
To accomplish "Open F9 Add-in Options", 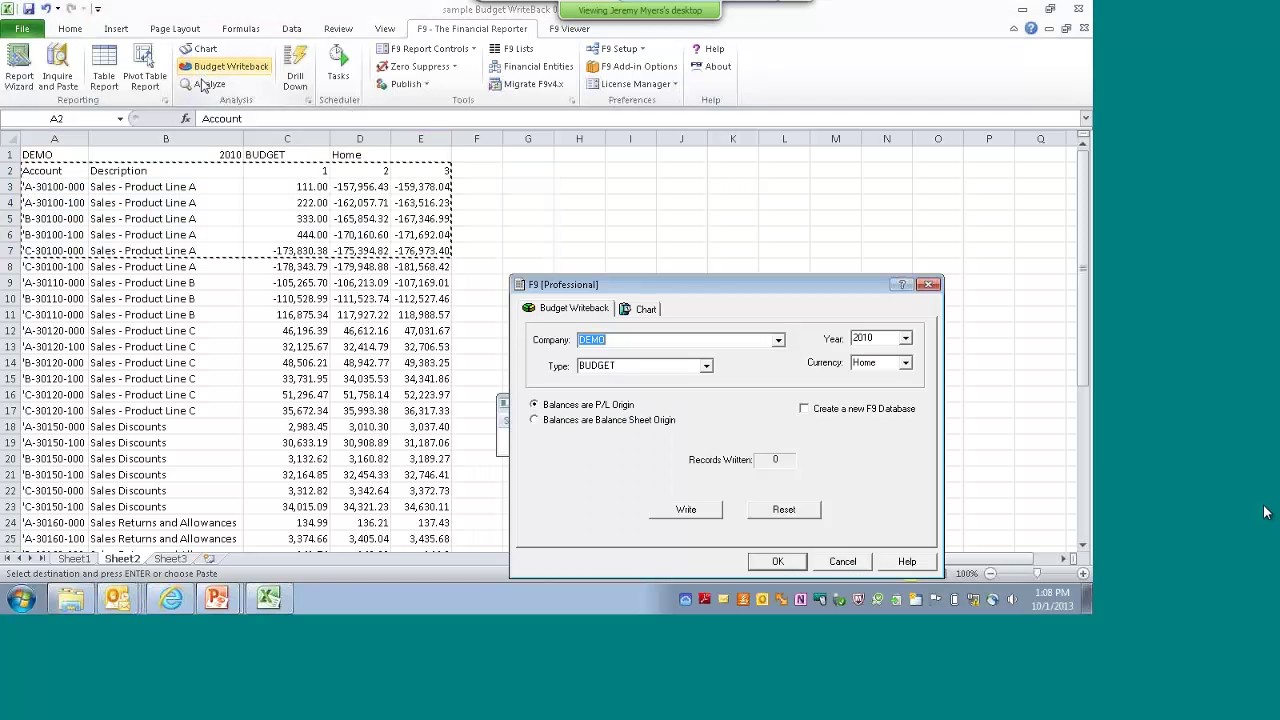I will point(632,66).
